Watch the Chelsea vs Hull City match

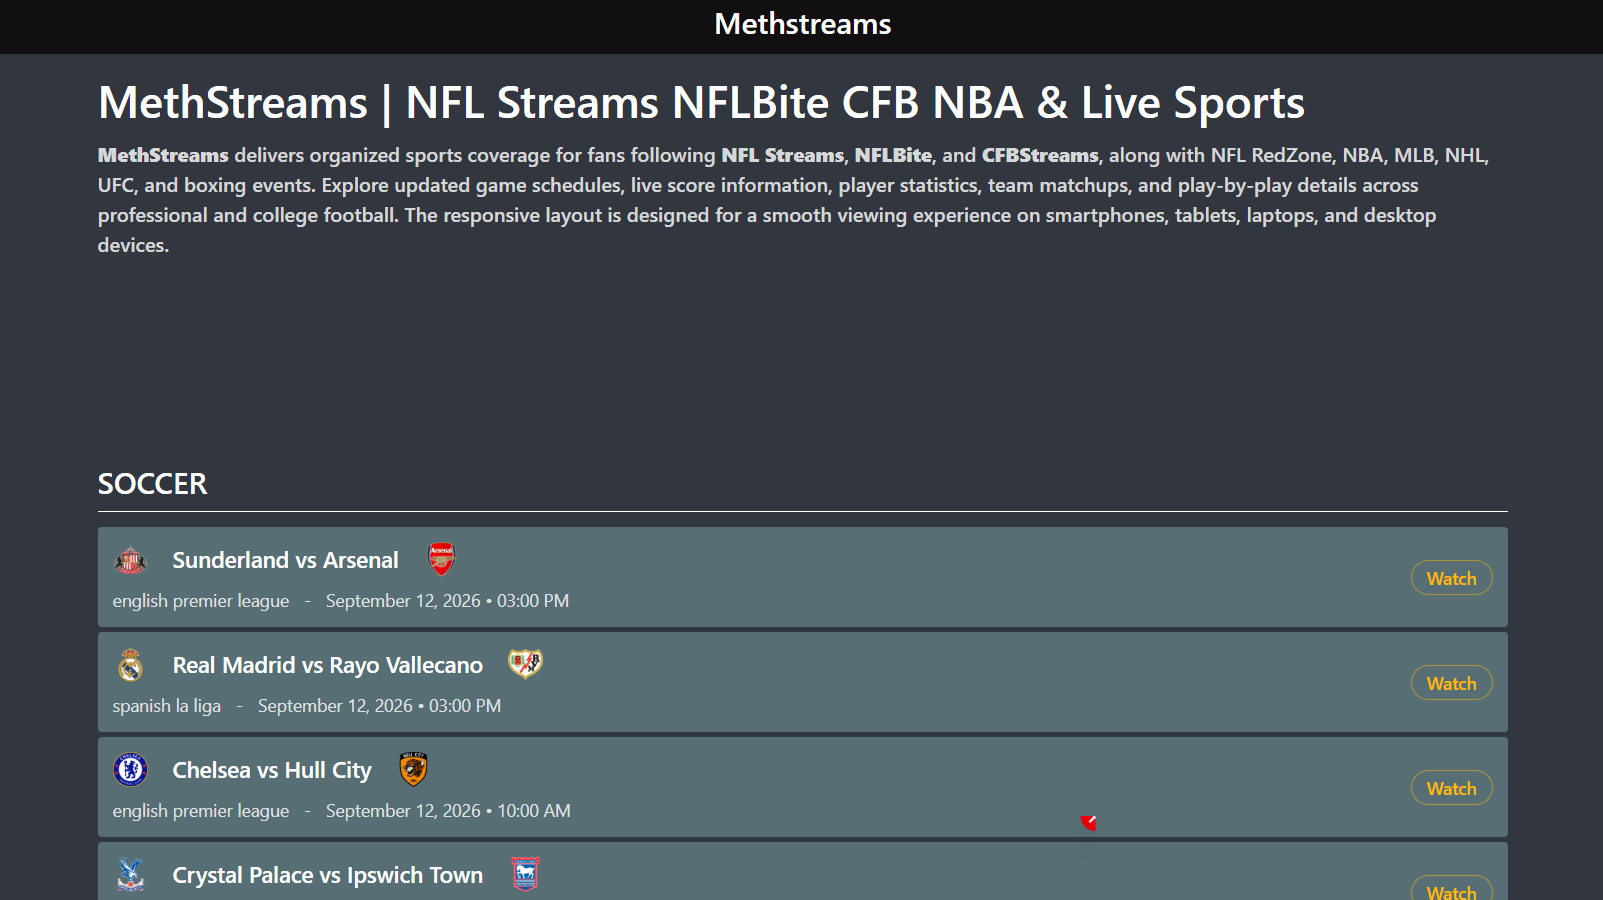coord(1451,788)
